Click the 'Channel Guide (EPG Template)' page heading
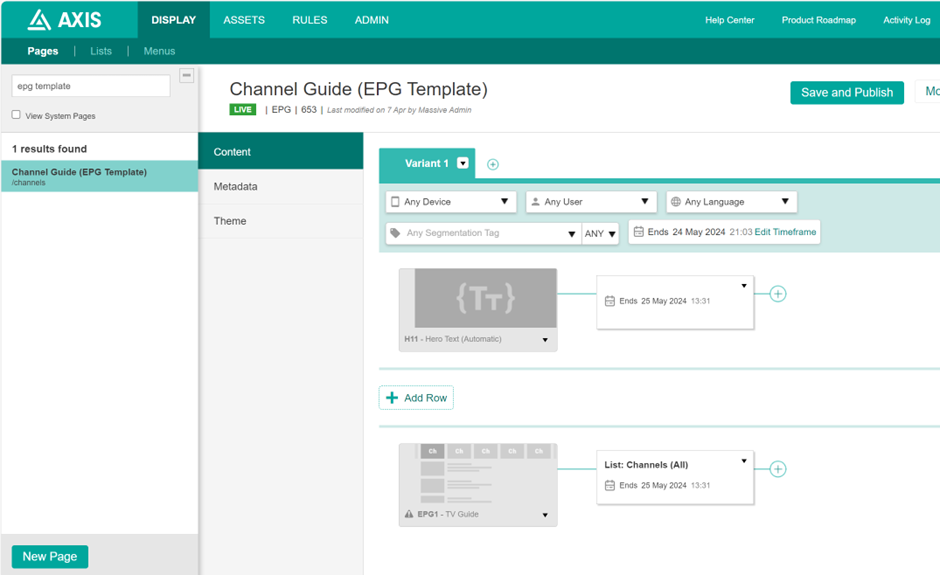940x575 pixels. [358, 89]
